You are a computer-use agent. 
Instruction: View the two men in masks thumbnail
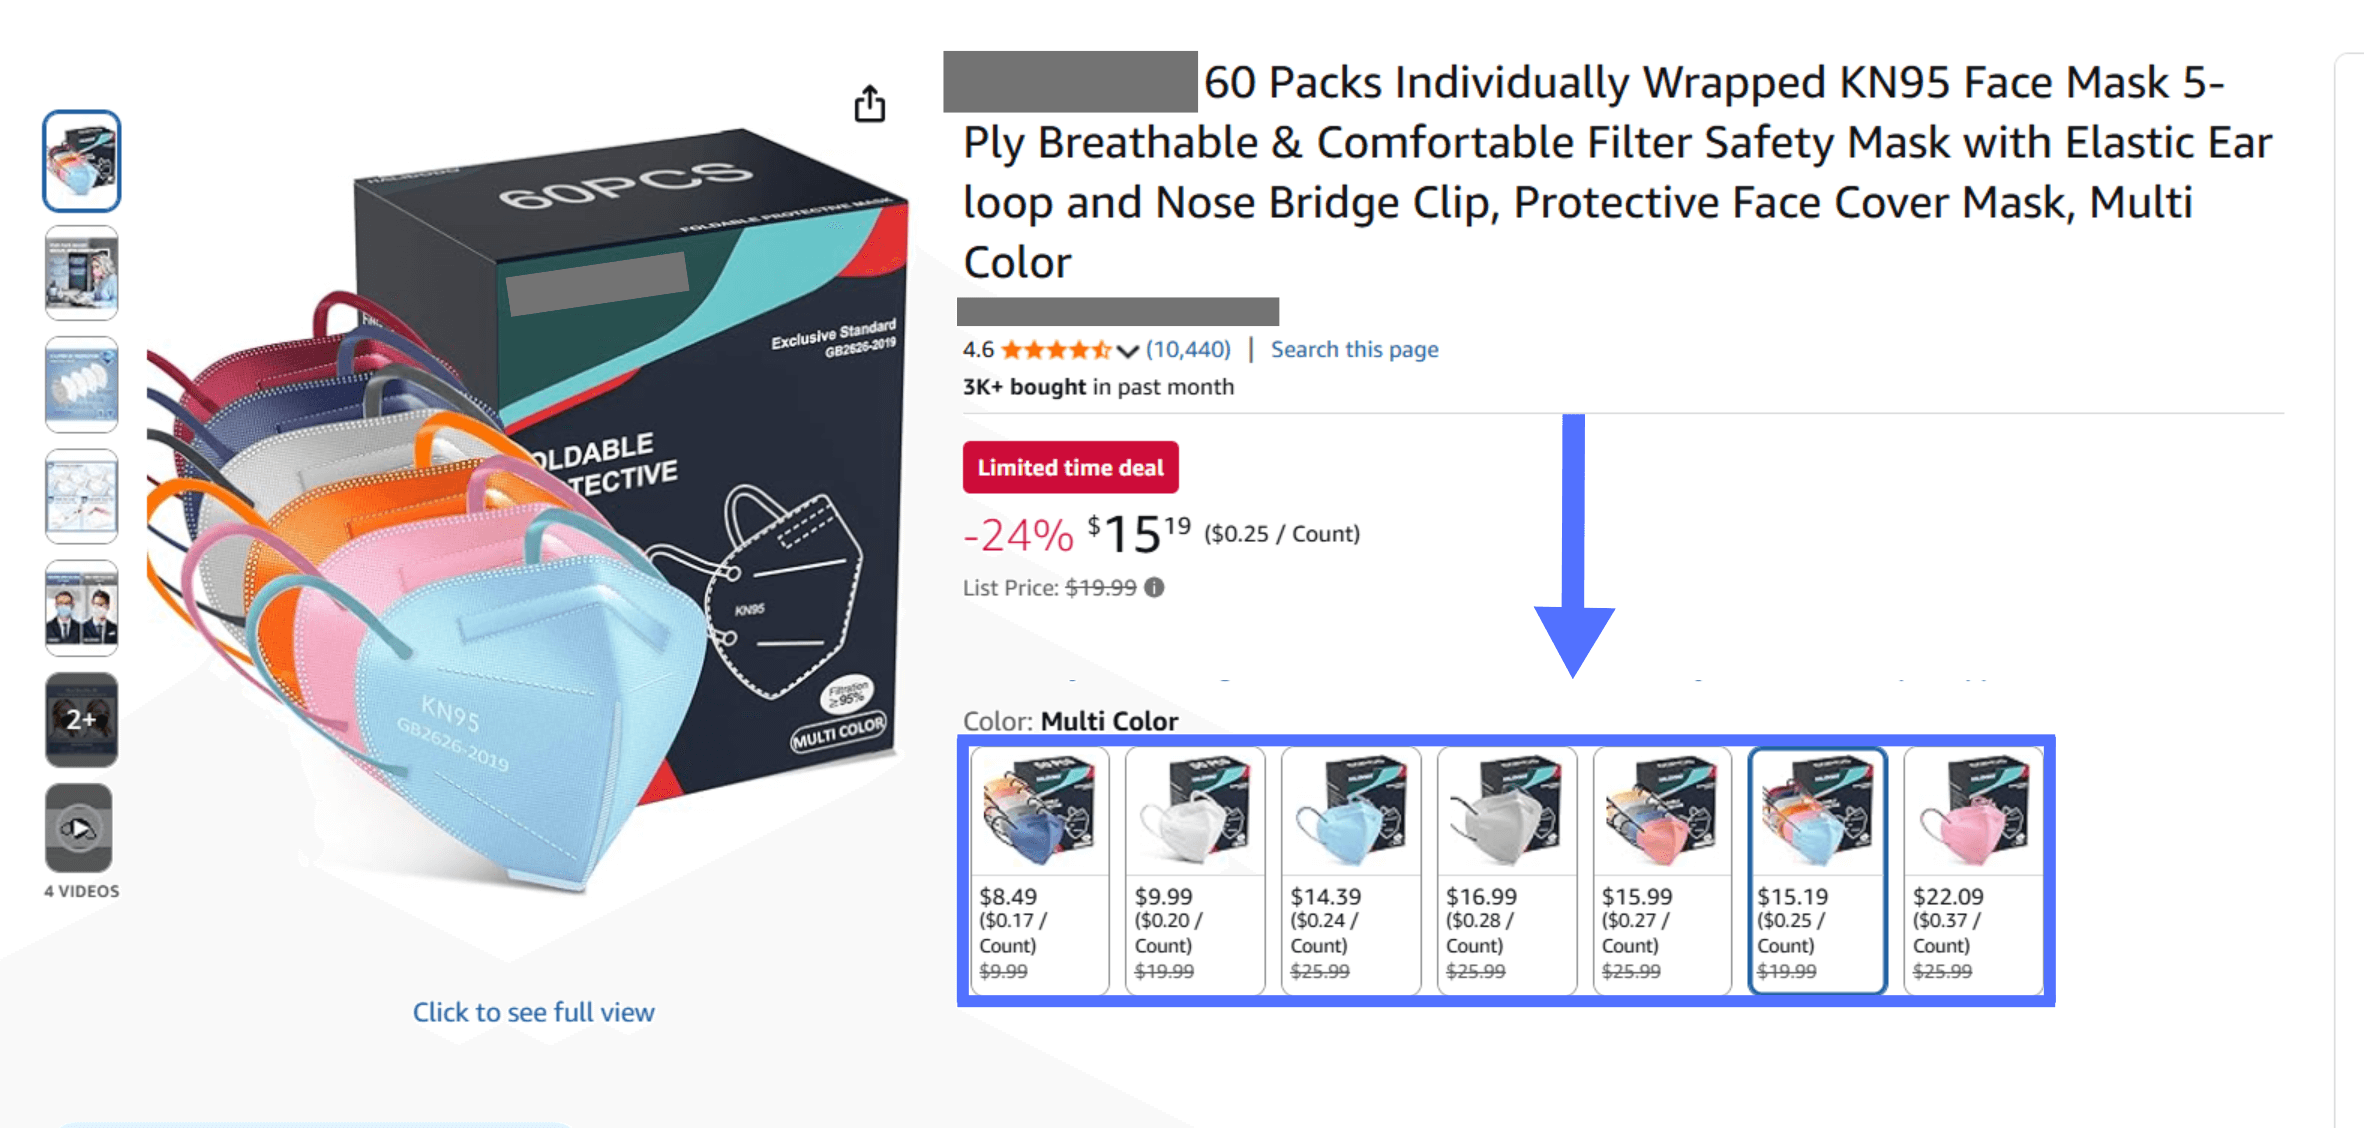[81, 608]
